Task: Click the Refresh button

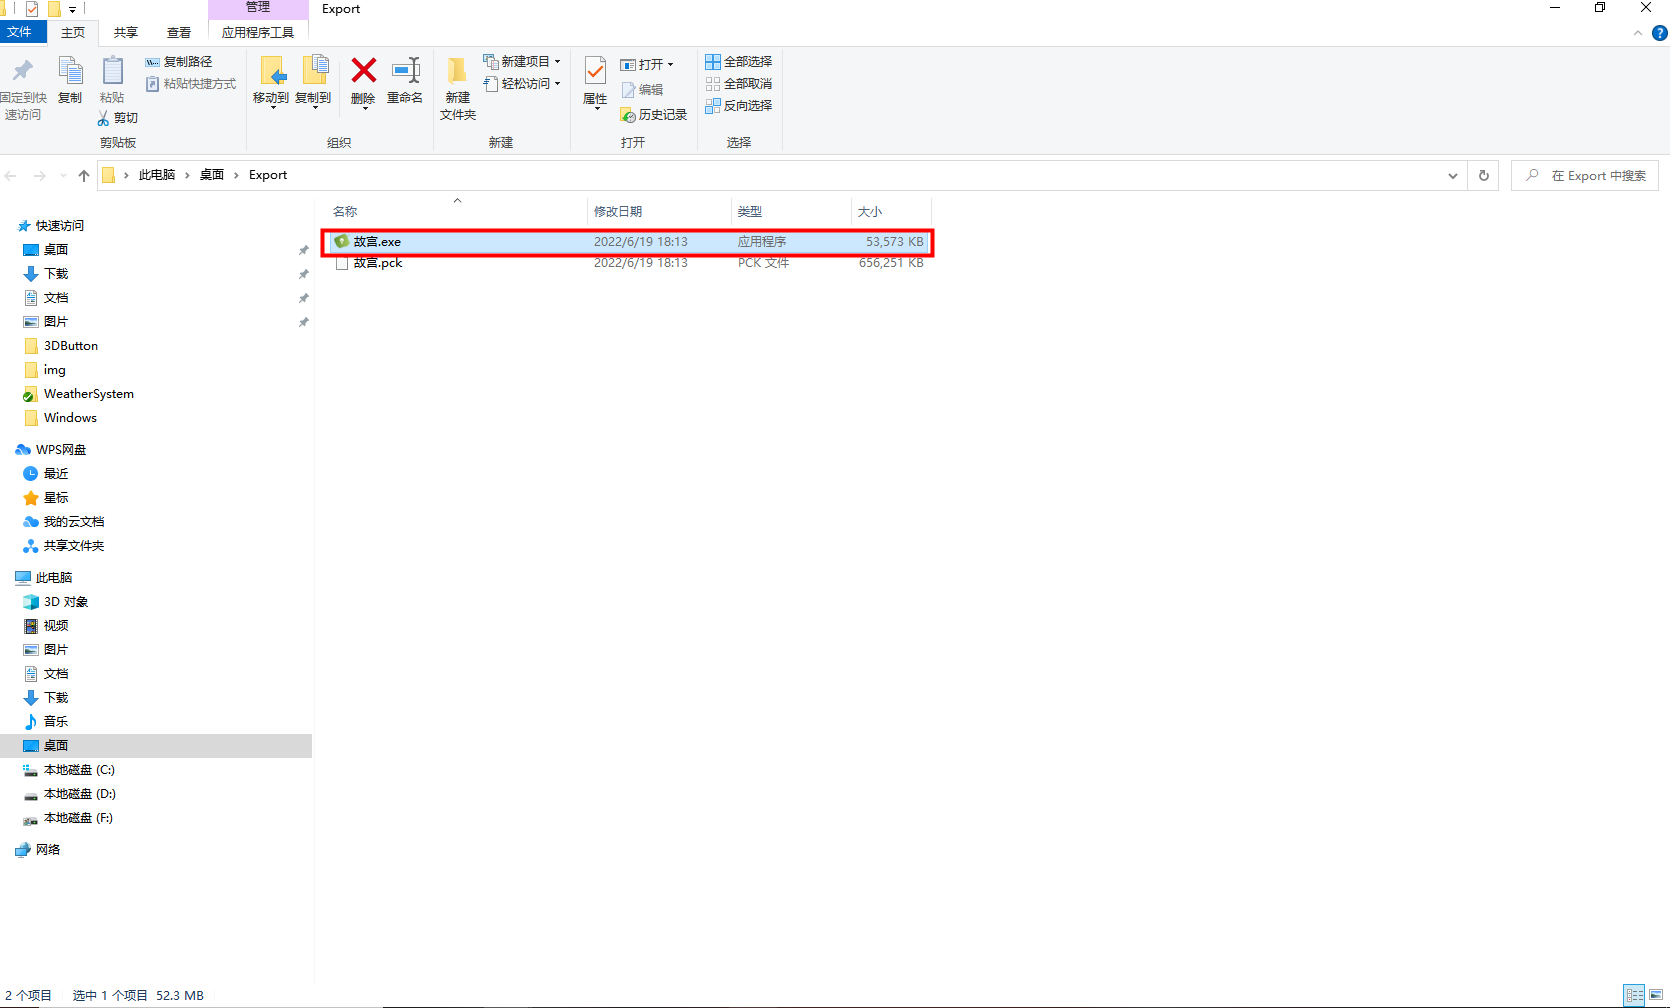Action: coord(1484,176)
